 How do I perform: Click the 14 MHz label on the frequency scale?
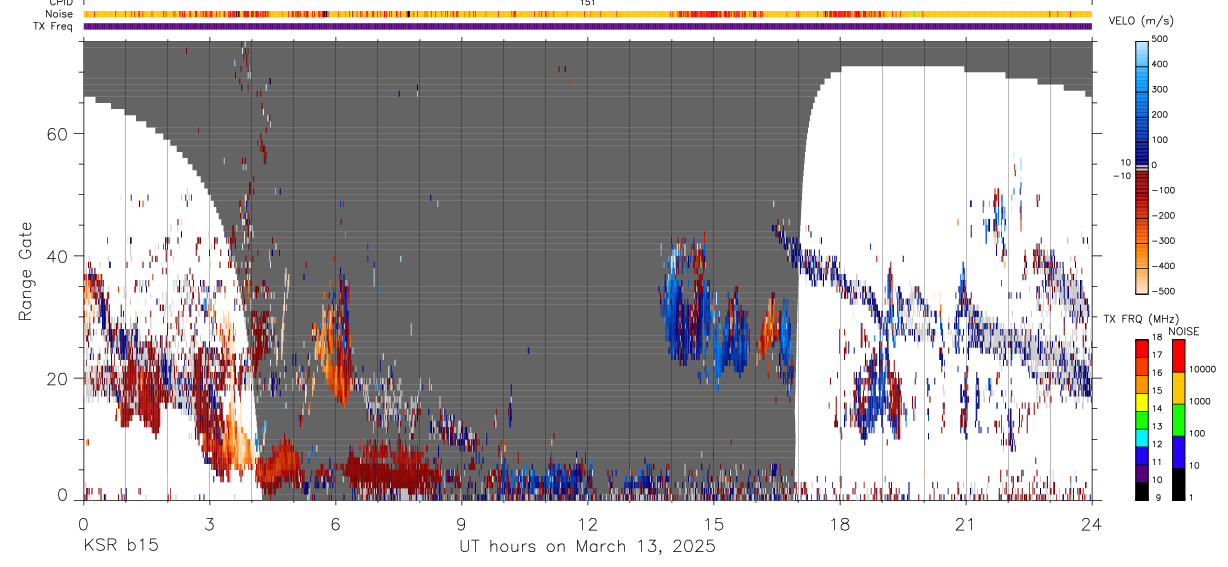pyautogui.click(x=1159, y=409)
